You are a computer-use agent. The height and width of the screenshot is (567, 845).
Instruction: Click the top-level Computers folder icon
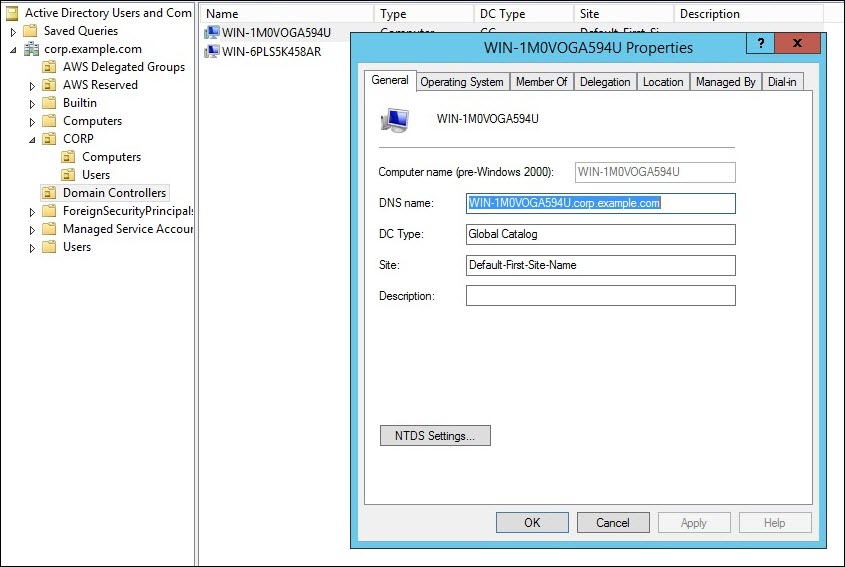pos(50,121)
